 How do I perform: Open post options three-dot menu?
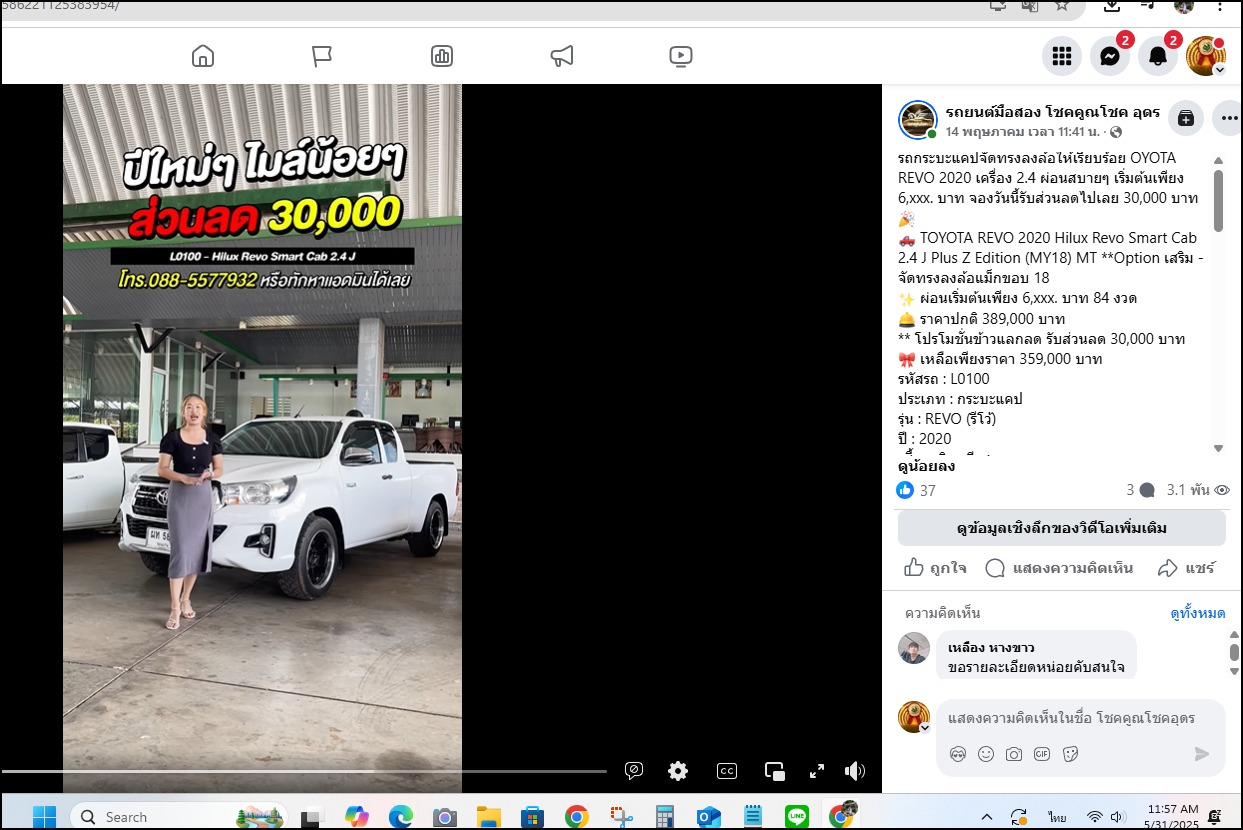(x=1228, y=118)
